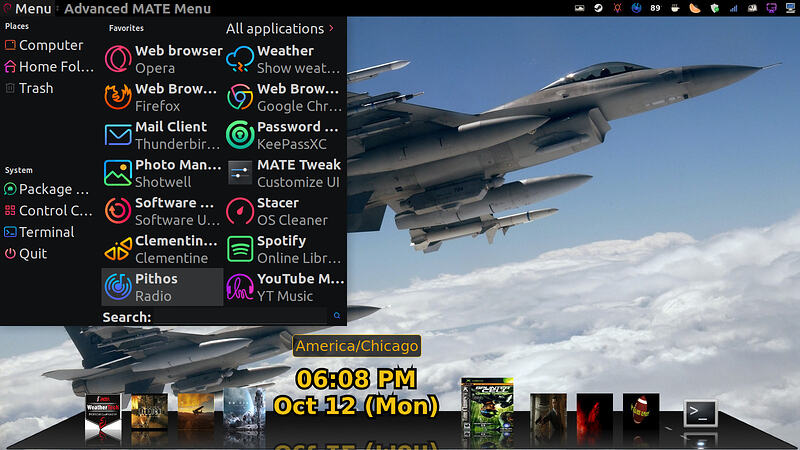This screenshot has height=450, width=800.
Task: Click the purple display tray icon
Action: pyautogui.click(x=771, y=8)
